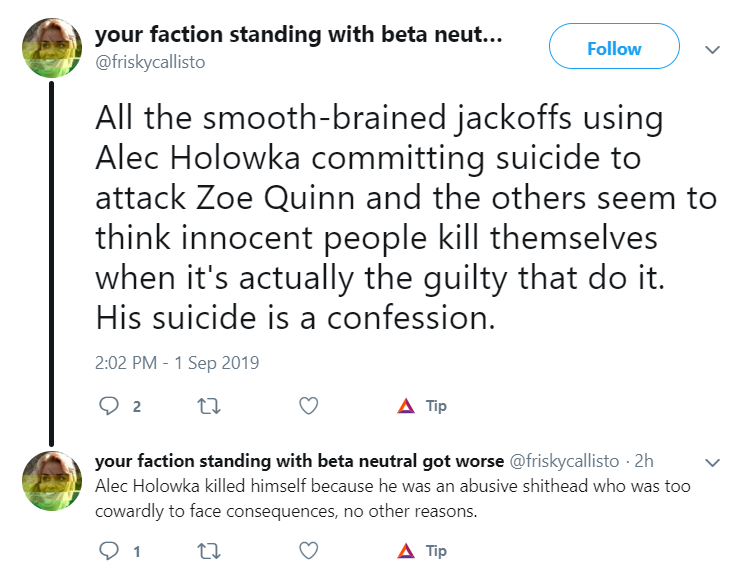Open the @friskycallisto handle in header

[150, 62]
